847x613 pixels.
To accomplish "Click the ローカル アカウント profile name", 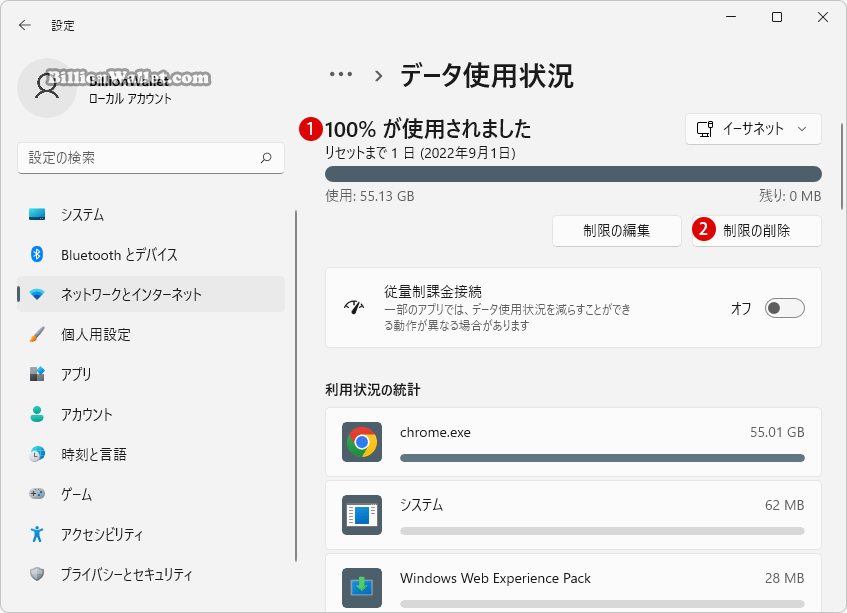I will [x=130, y=99].
